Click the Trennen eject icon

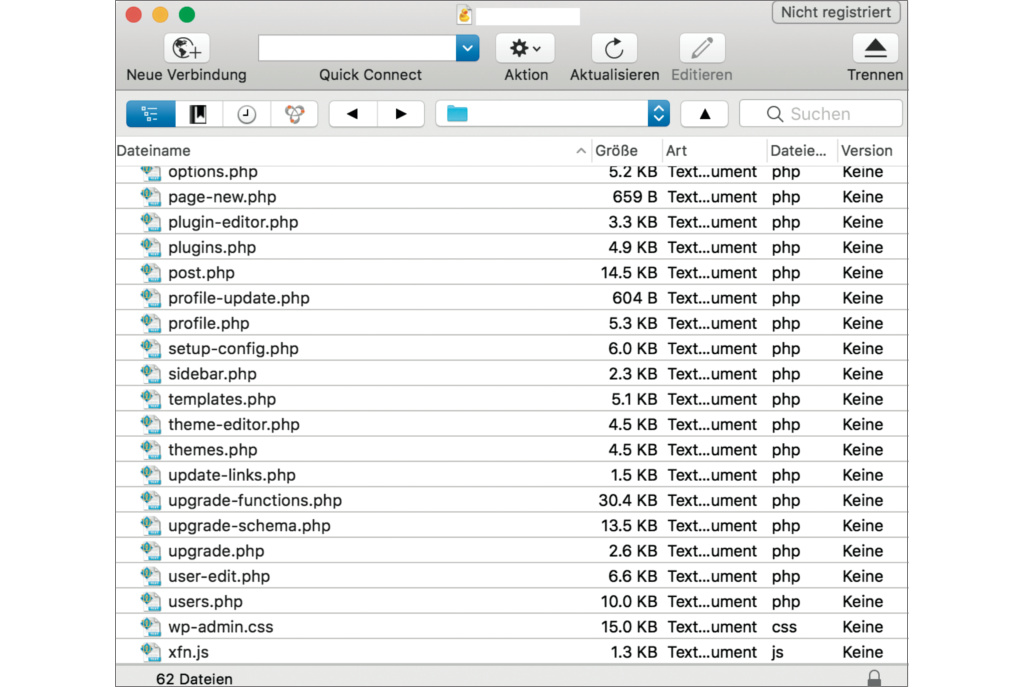(875, 48)
